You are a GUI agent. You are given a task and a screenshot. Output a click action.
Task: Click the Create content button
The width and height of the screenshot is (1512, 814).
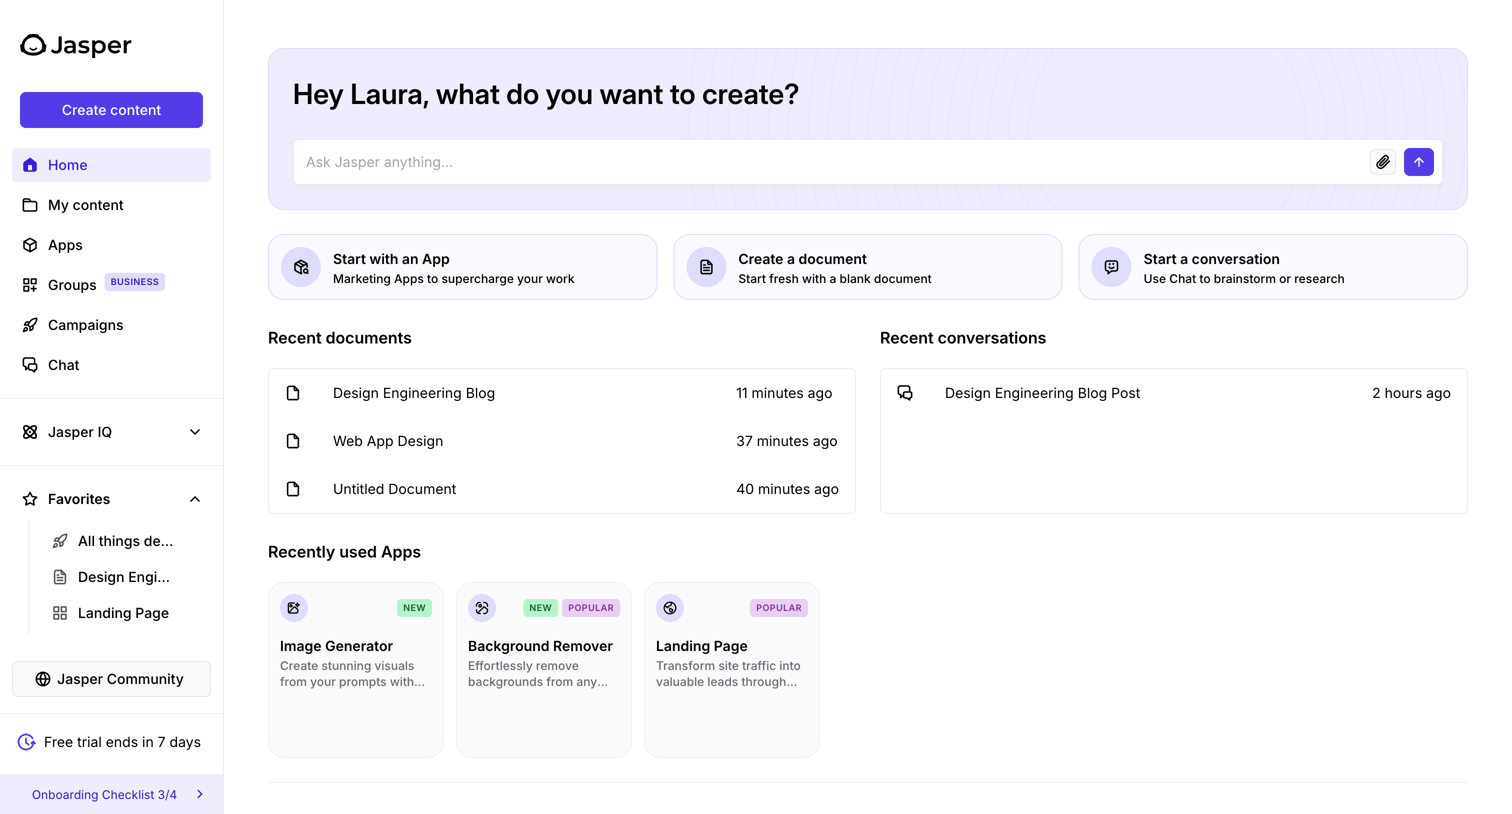click(x=111, y=110)
